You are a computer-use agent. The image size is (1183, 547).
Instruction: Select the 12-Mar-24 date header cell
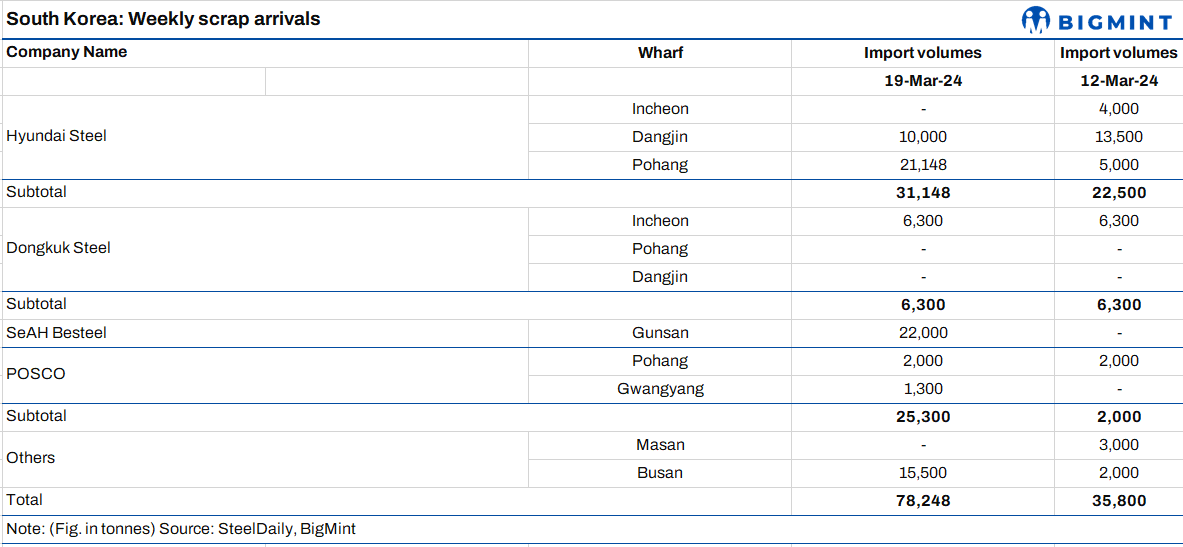[x=1119, y=81]
